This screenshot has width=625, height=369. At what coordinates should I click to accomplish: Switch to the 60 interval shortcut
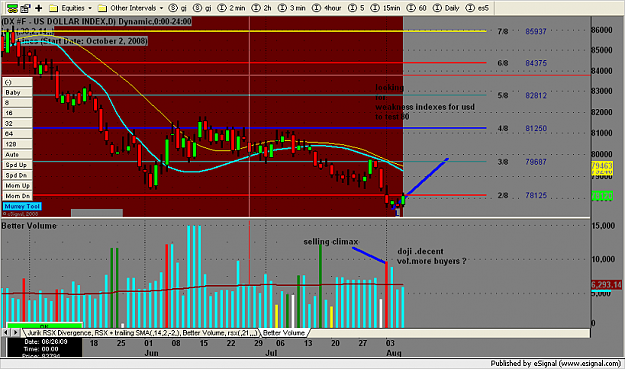pos(417,8)
